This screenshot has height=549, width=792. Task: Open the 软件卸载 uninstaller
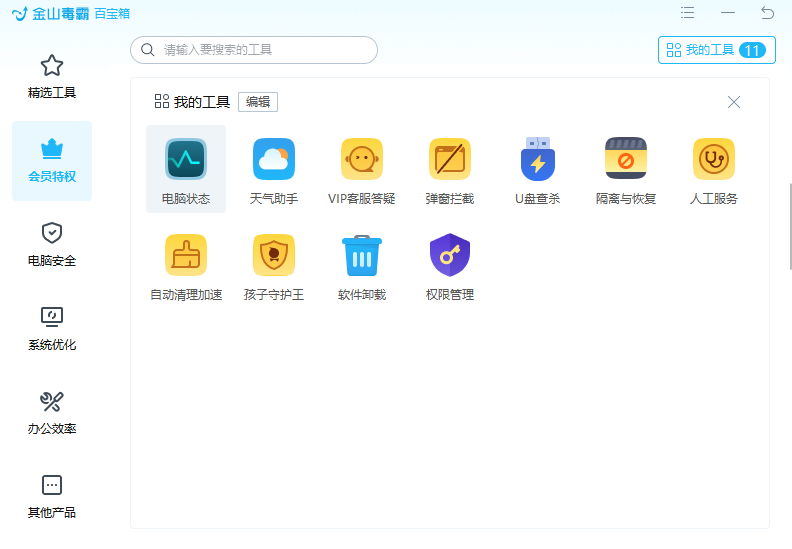tap(362, 266)
